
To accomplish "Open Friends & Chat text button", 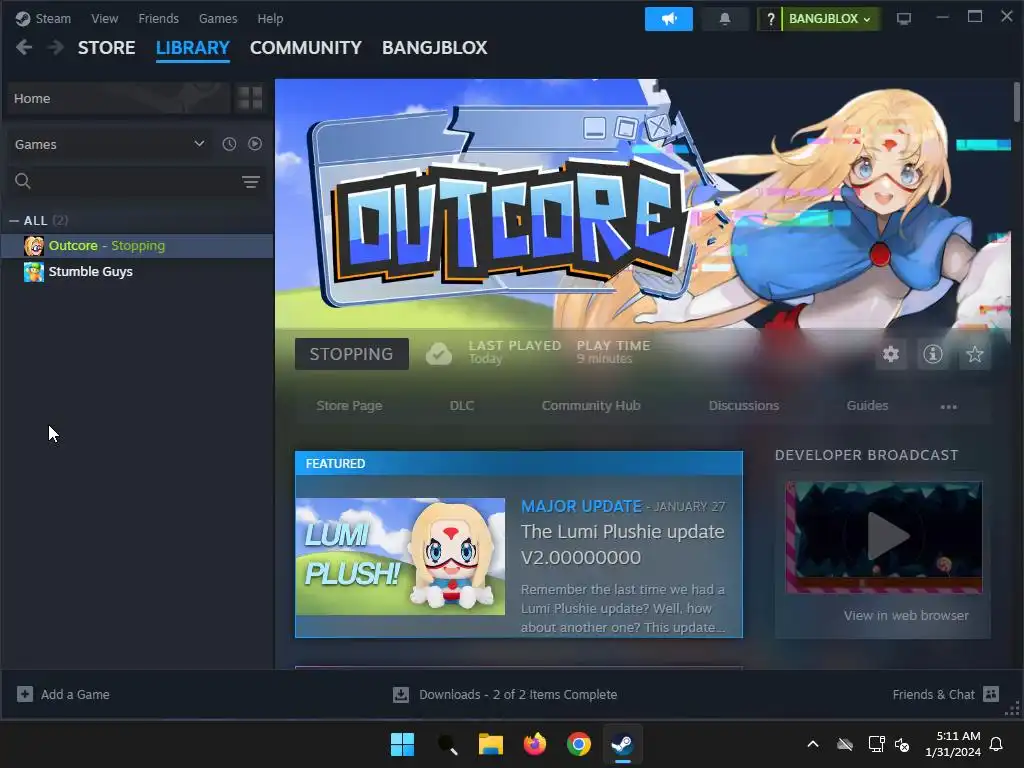I will [933, 694].
